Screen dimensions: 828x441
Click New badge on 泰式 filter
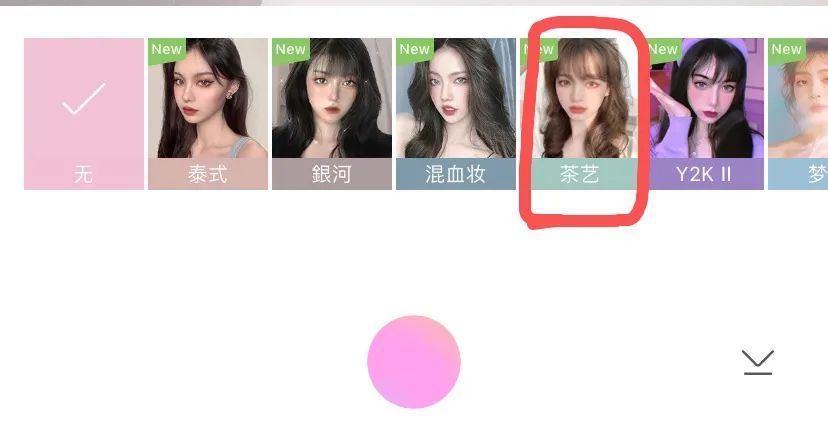point(166,49)
